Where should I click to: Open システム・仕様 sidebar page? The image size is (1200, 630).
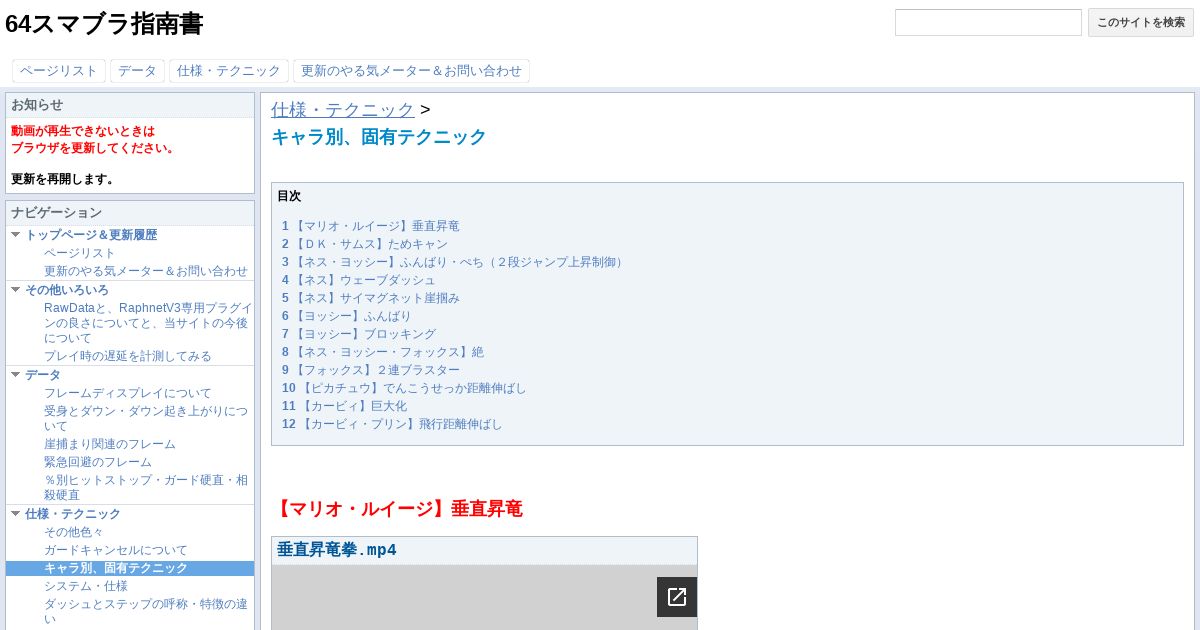click(86, 586)
